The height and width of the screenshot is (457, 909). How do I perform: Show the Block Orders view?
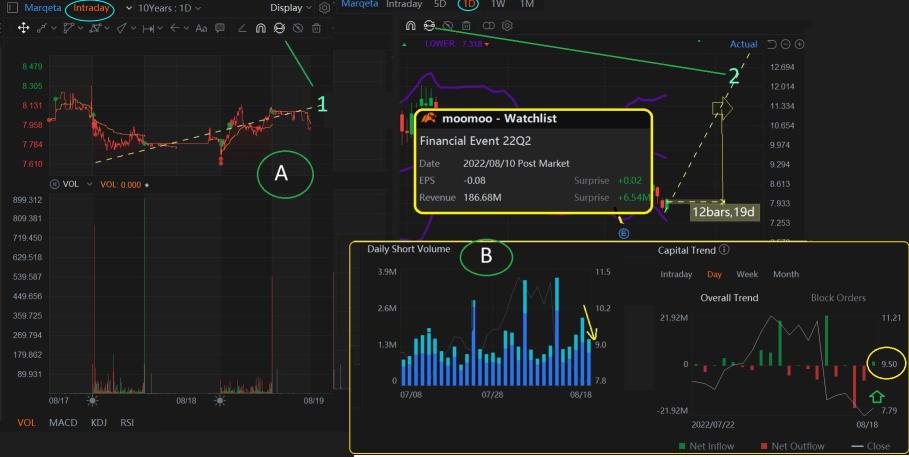pyautogui.click(x=838, y=298)
